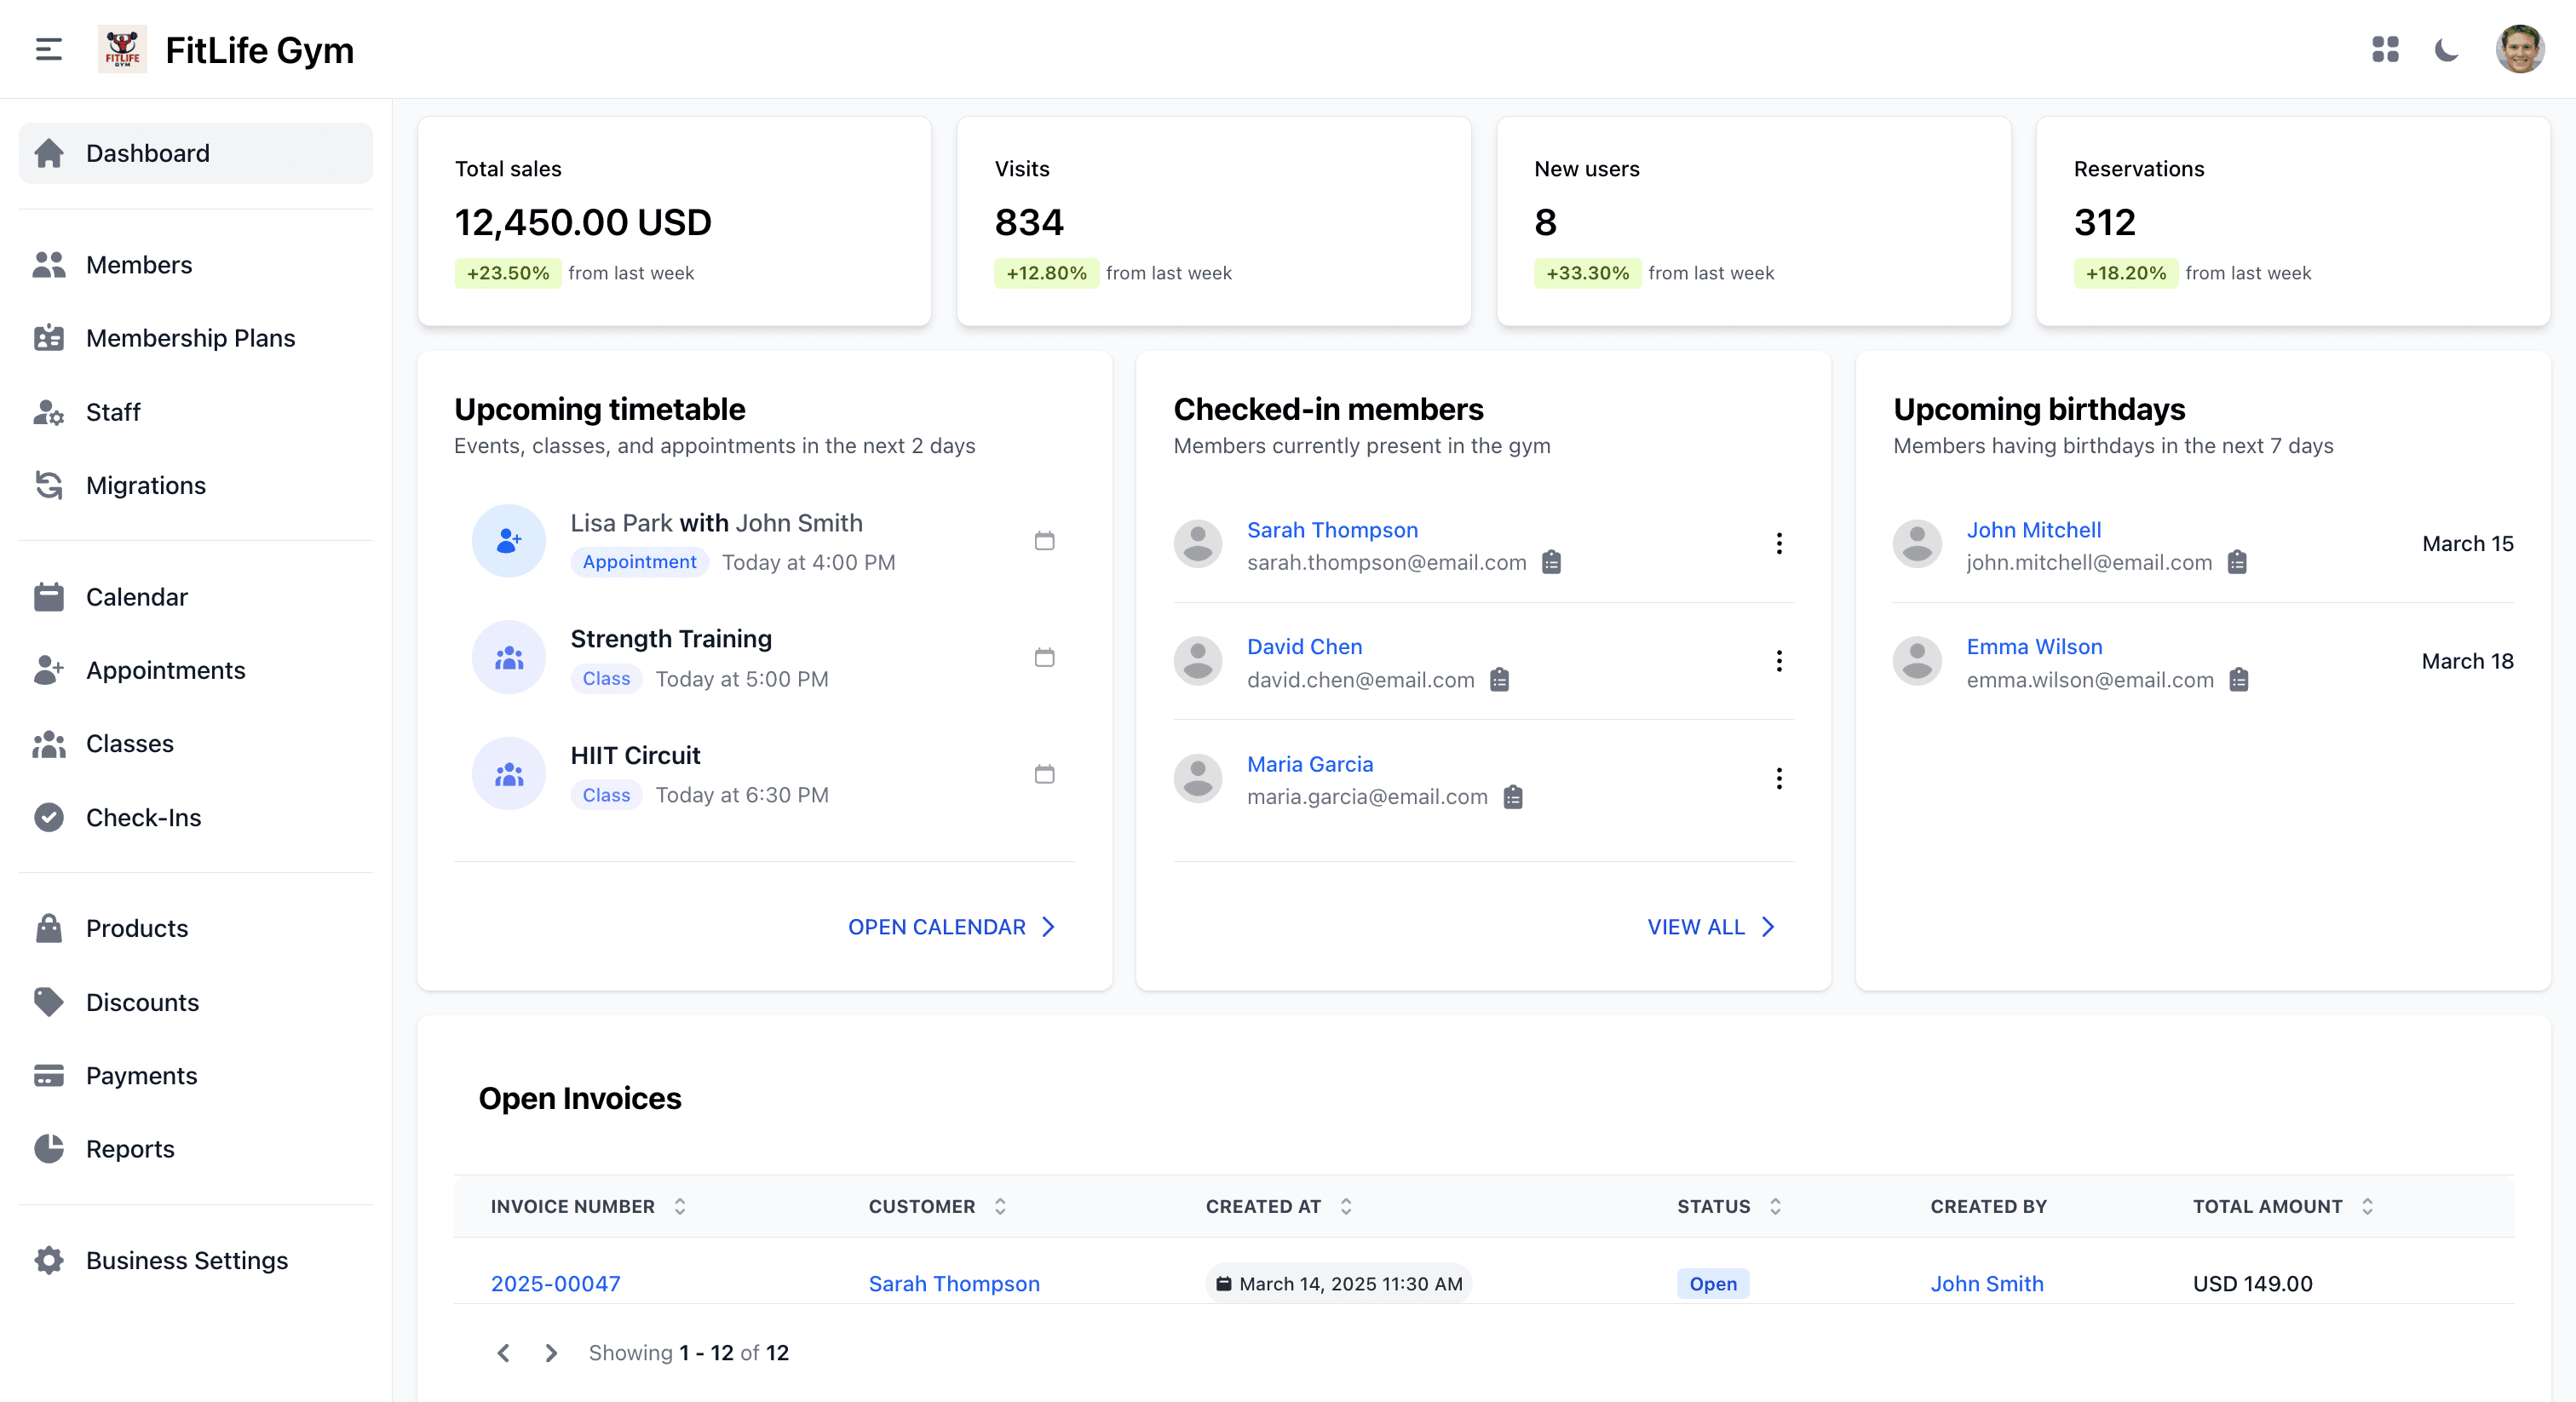Click the FitLife Gym logo
Viewport: 2576px width, 1402px height.
[x=122, y=49]
